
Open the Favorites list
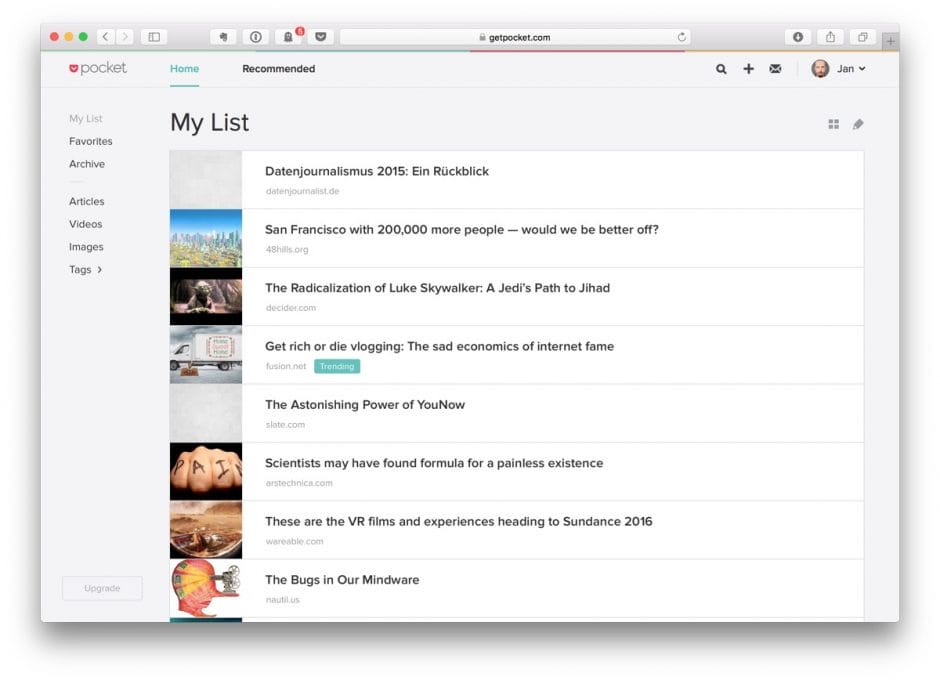click(x=91, y=142)
